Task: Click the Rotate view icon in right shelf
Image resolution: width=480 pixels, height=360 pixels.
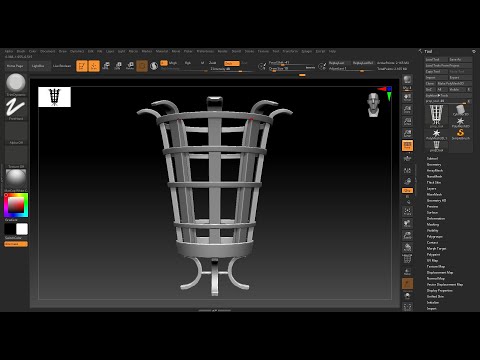Action: tap(407, 247)
